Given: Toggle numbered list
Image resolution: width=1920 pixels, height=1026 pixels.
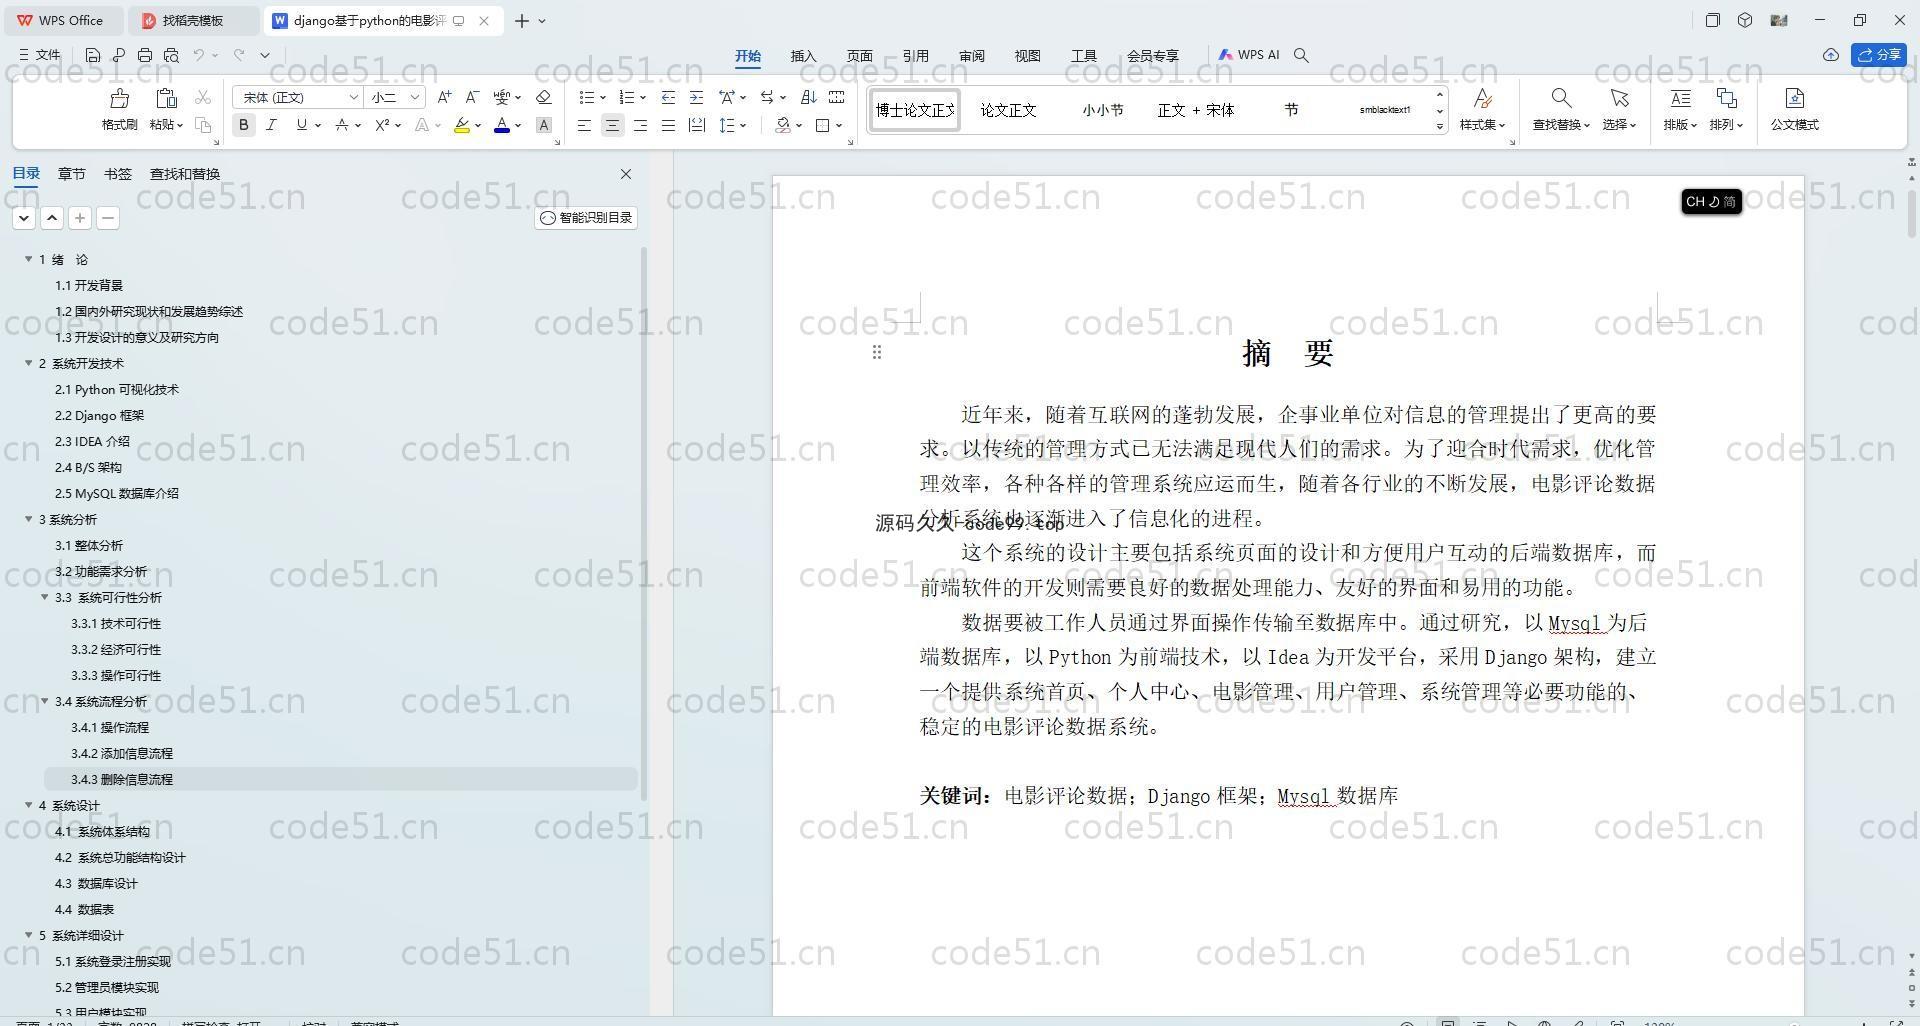Looking at the screenshot, I should 627,97.
